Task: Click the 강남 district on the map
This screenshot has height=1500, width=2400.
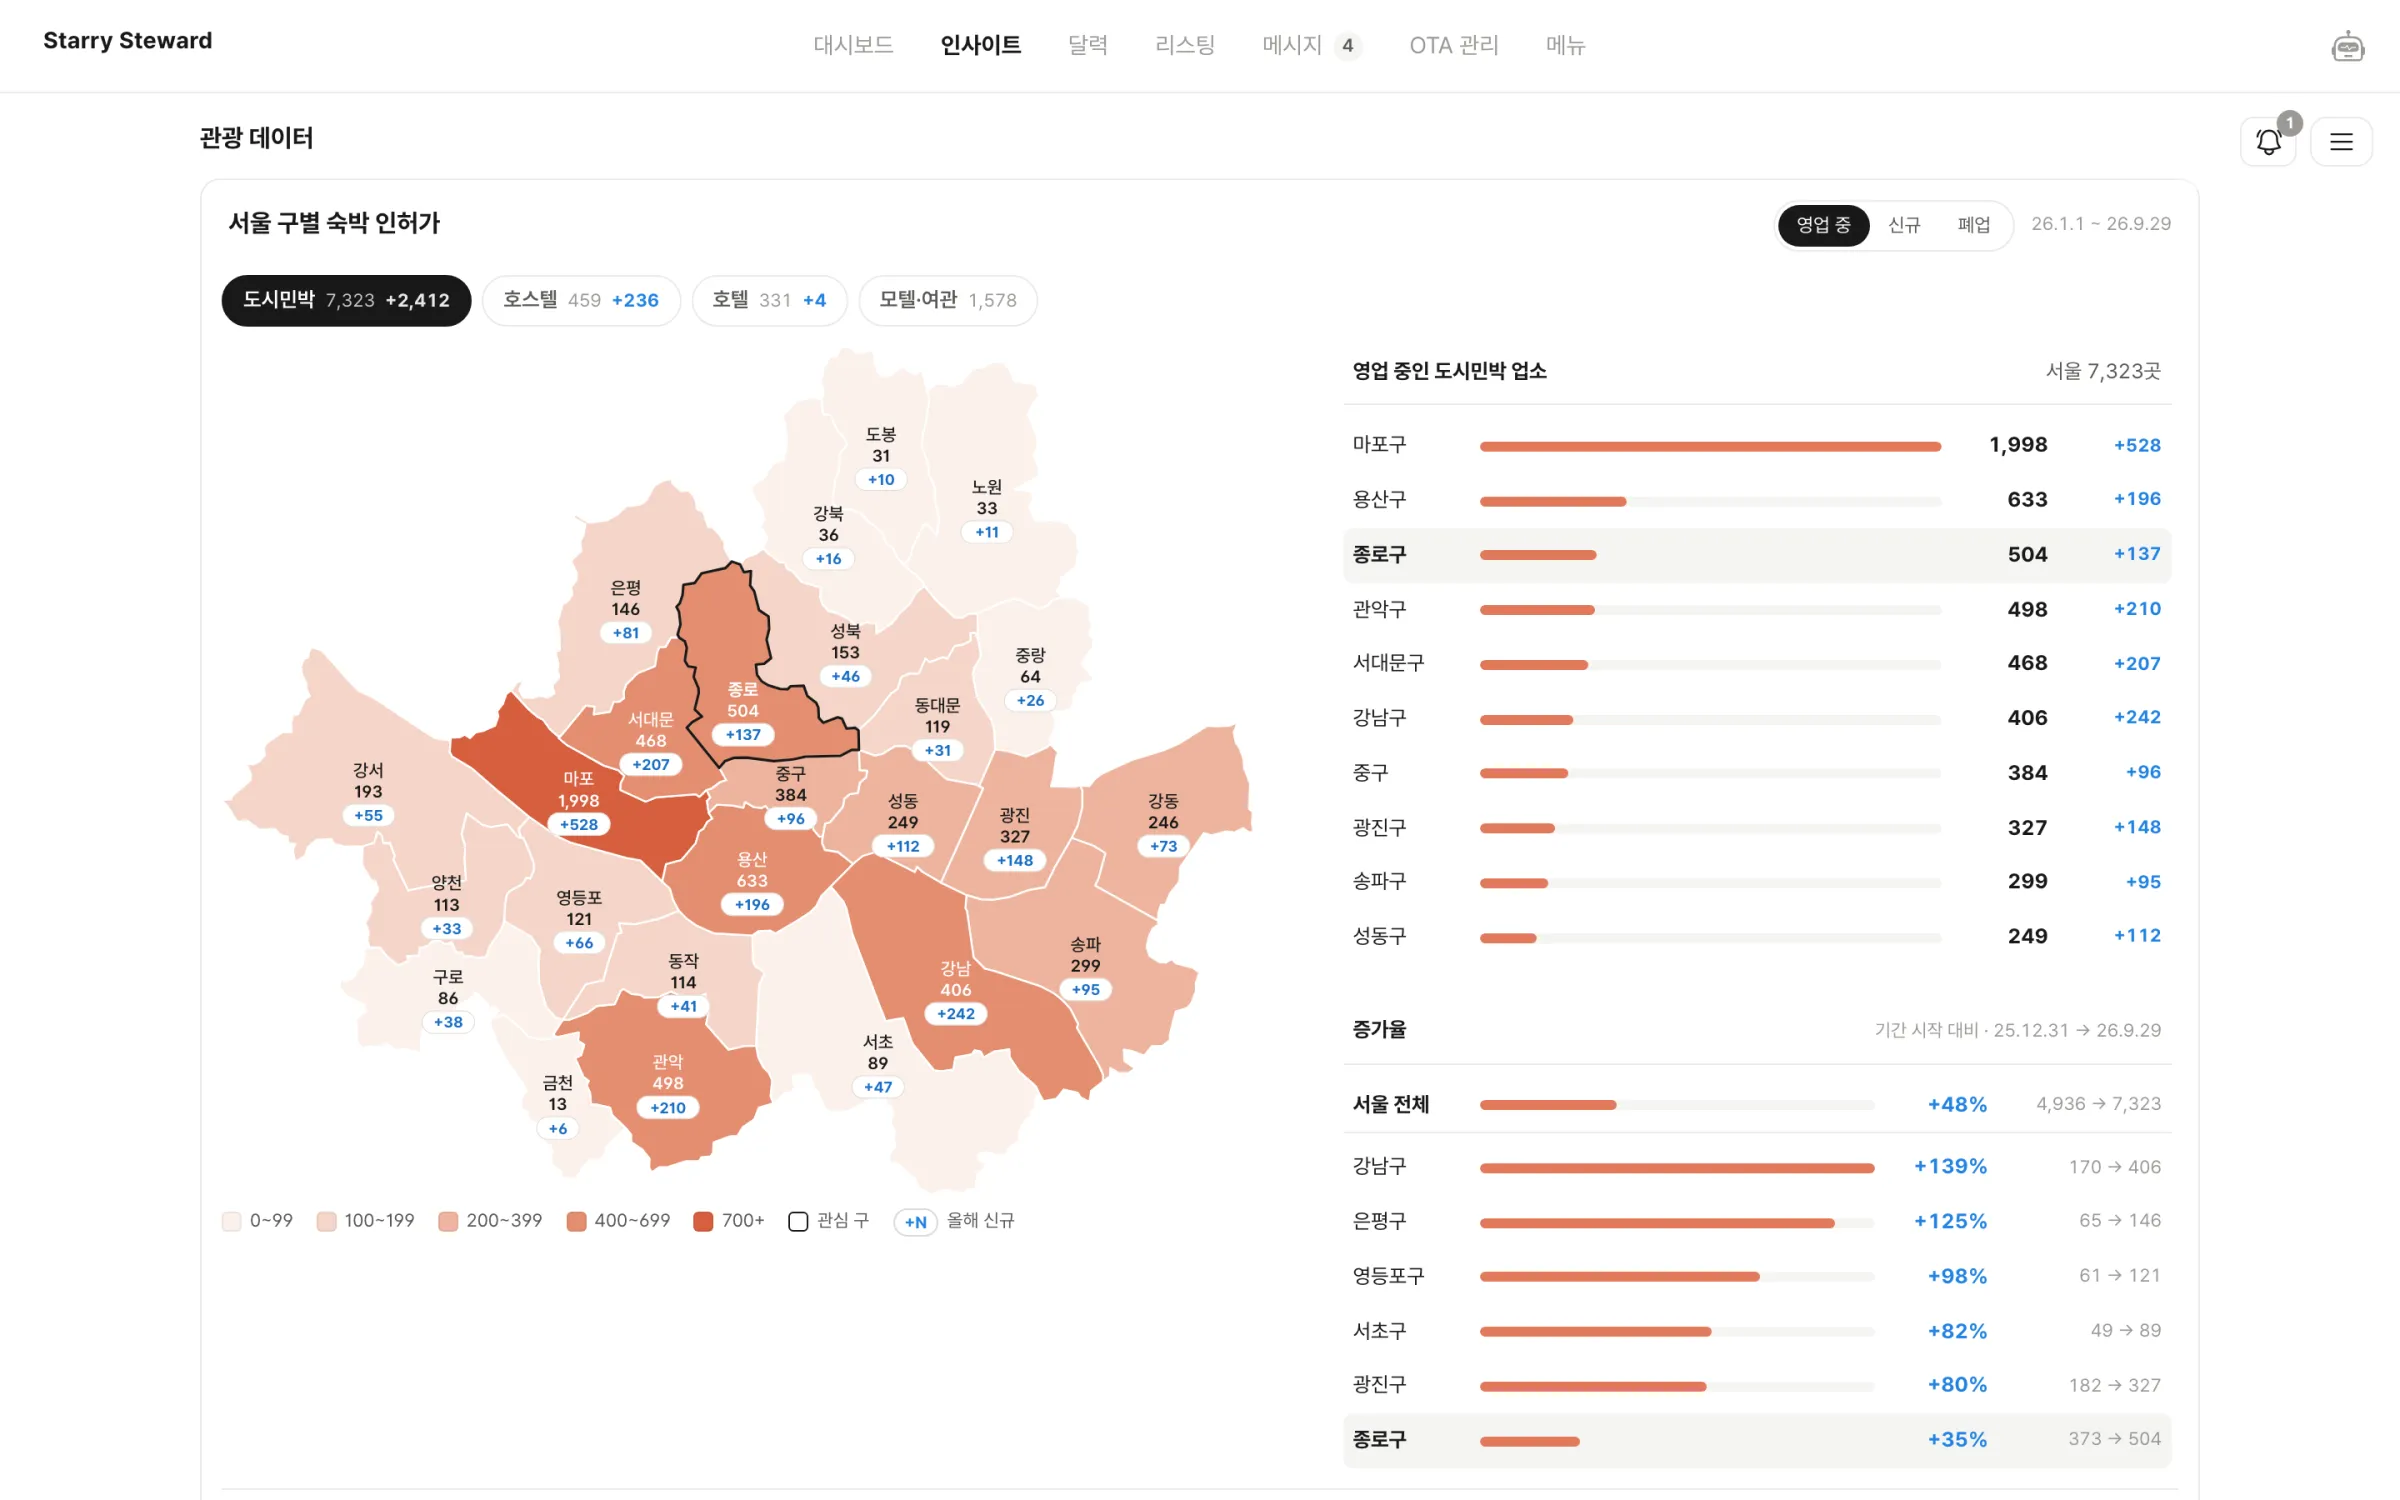Action: [955, 979]
